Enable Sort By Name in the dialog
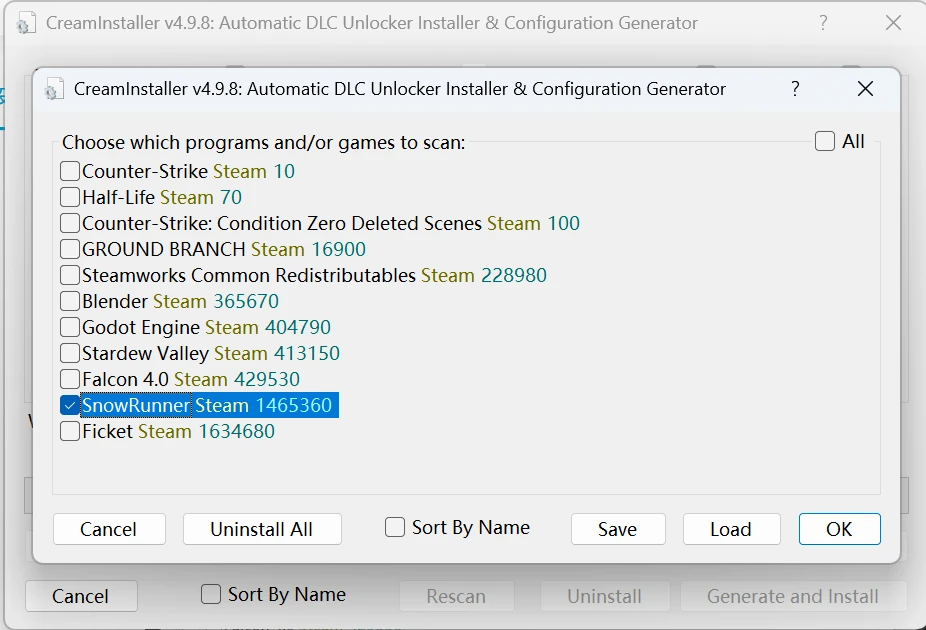 [x=394, y=527]
